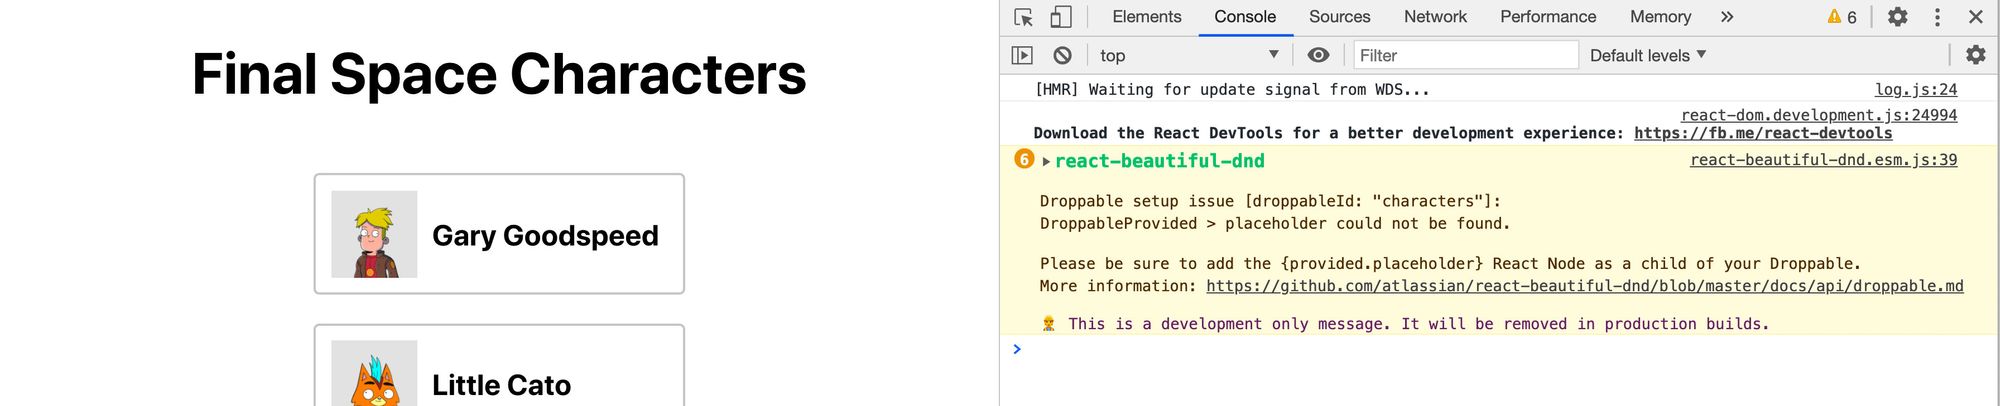Open the Memory tab
This screenshot has height=406, width=2000.
click(1660, 17)
